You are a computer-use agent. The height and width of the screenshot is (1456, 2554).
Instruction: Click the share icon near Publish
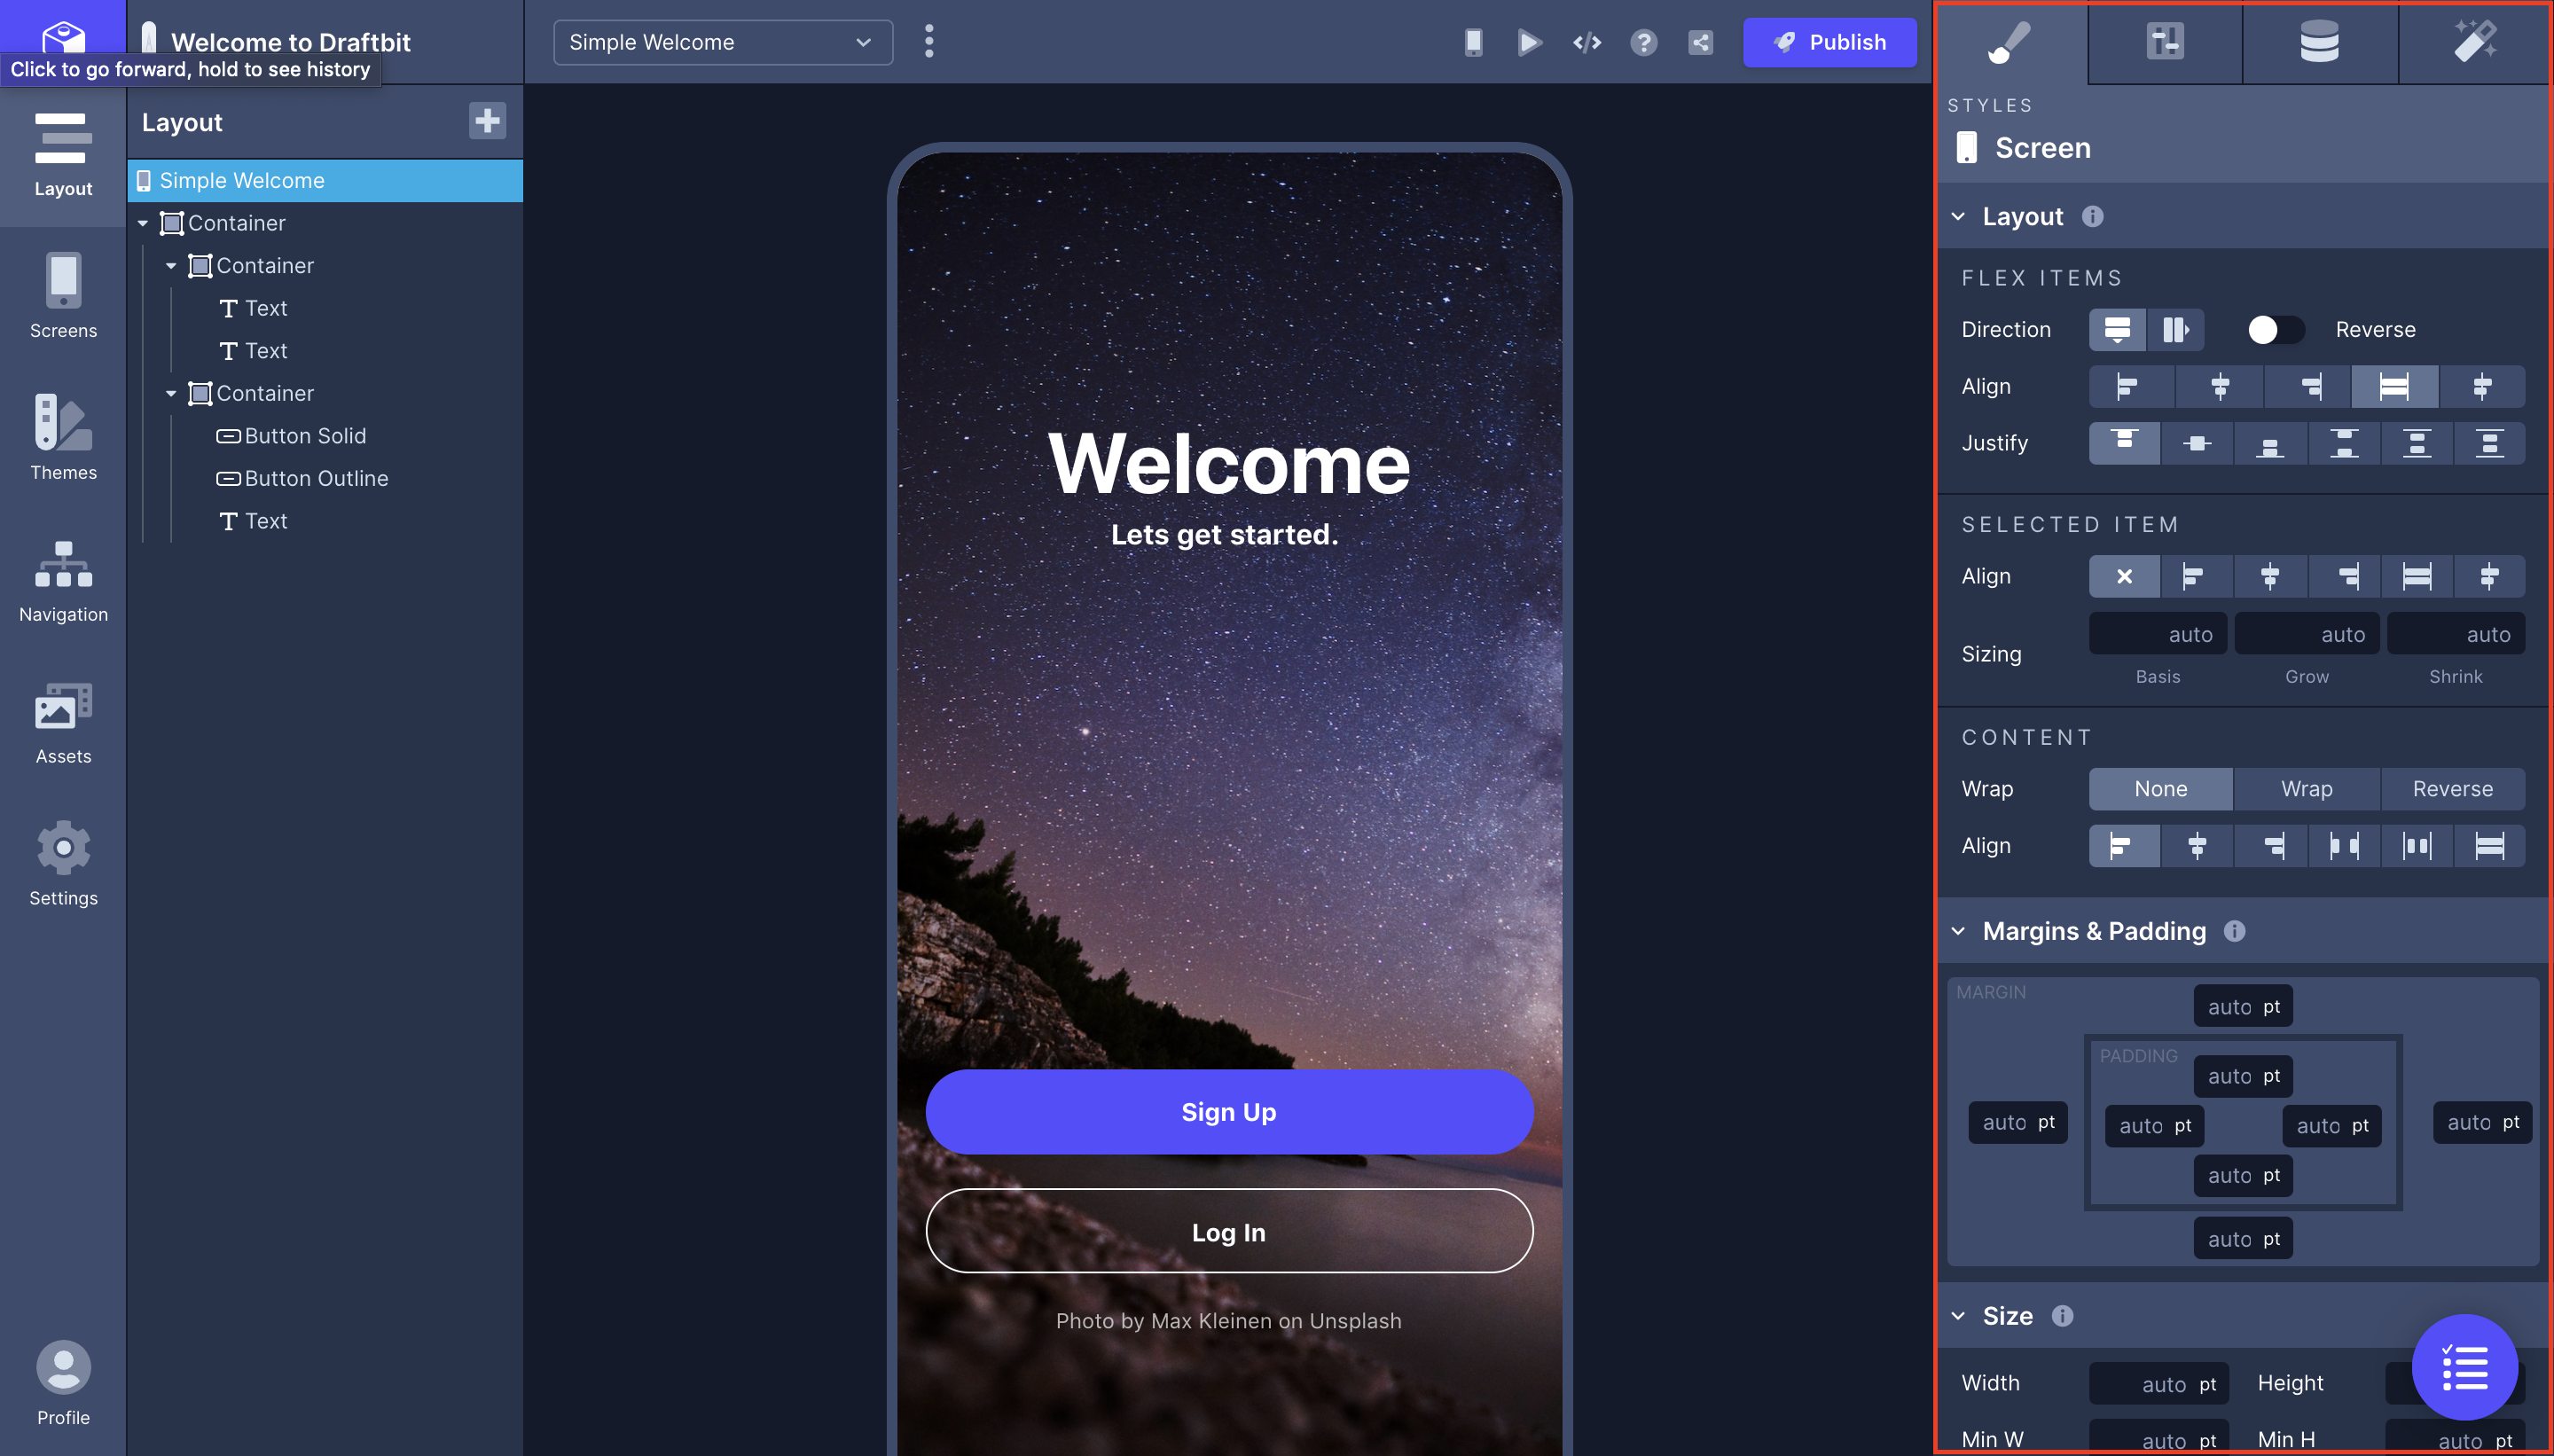[1700, 42]
